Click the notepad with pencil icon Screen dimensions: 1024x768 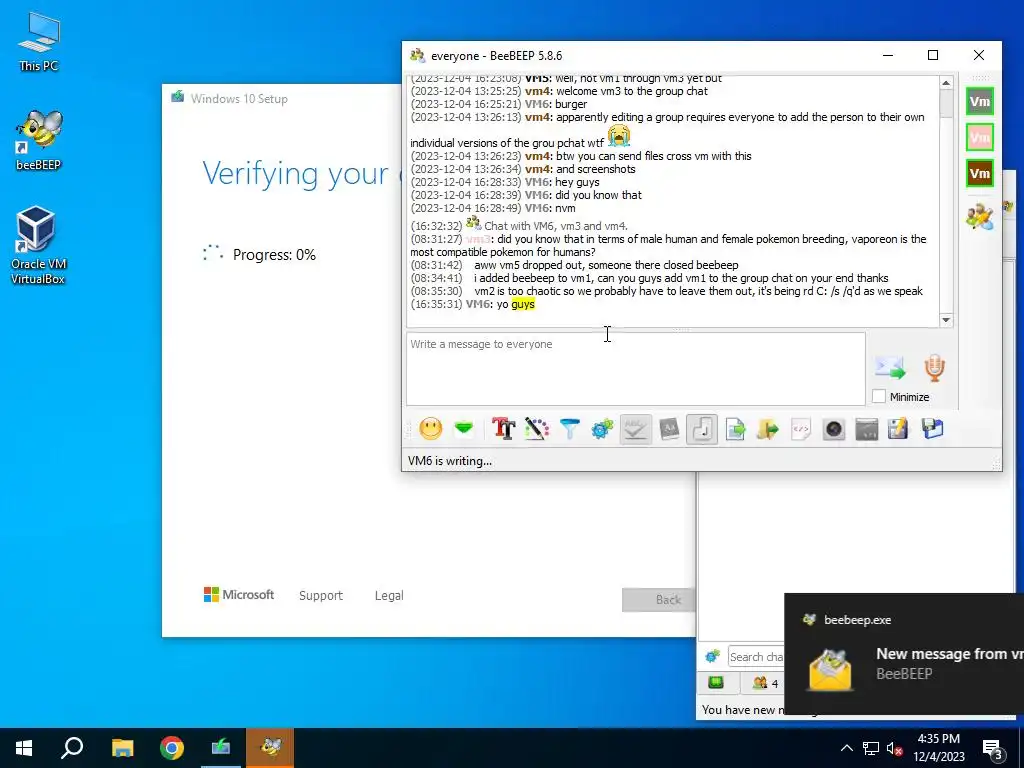coord(899,429)
